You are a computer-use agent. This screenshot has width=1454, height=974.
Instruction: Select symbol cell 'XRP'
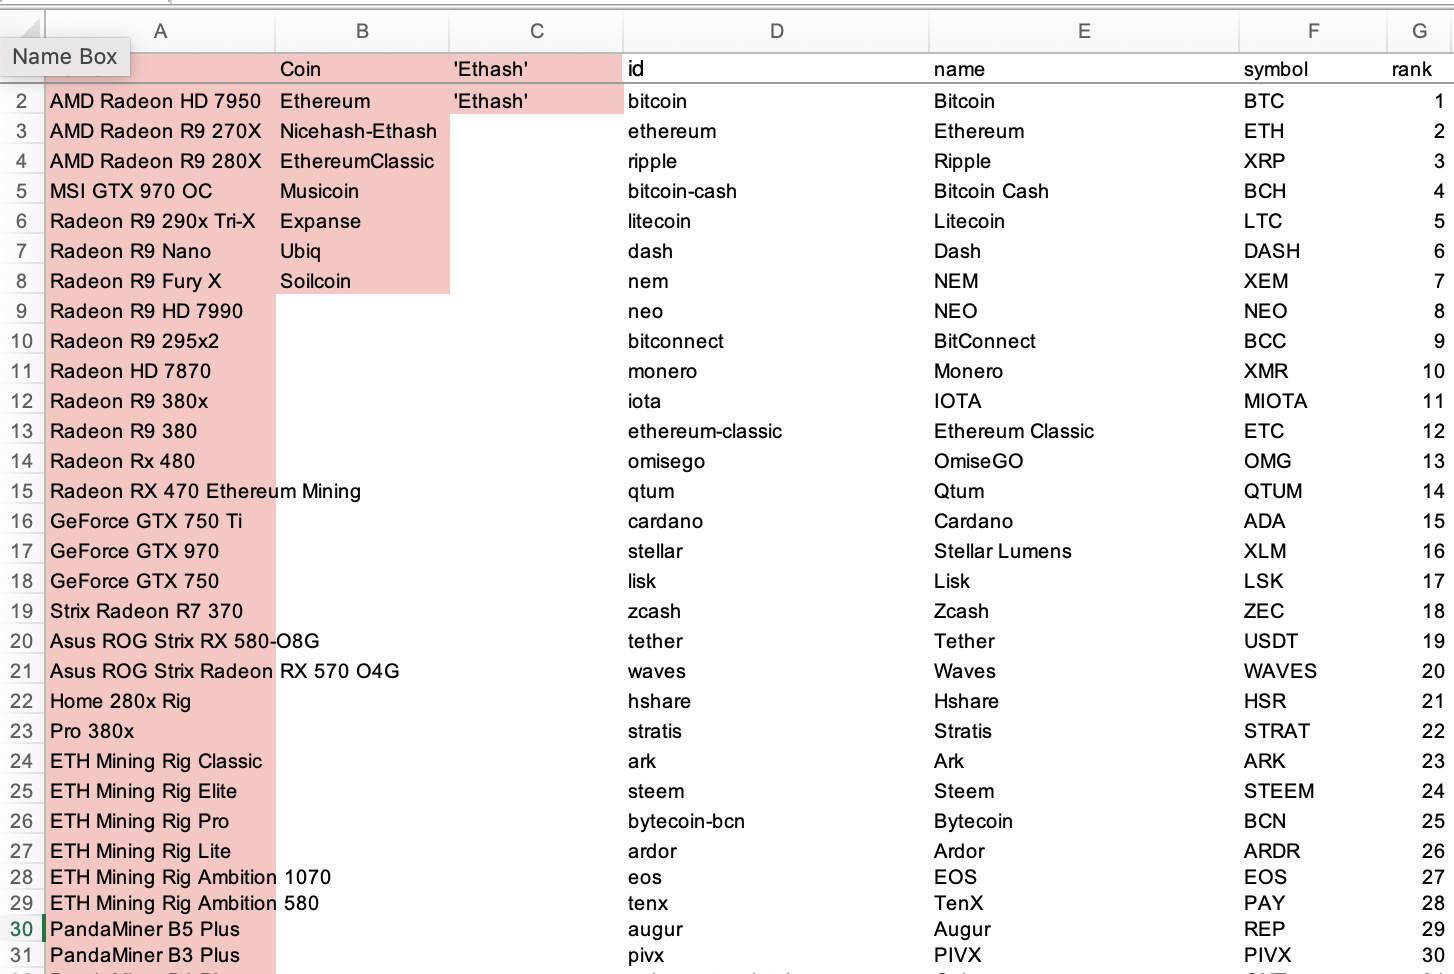pyautogui.click(x=1313, y=161)
